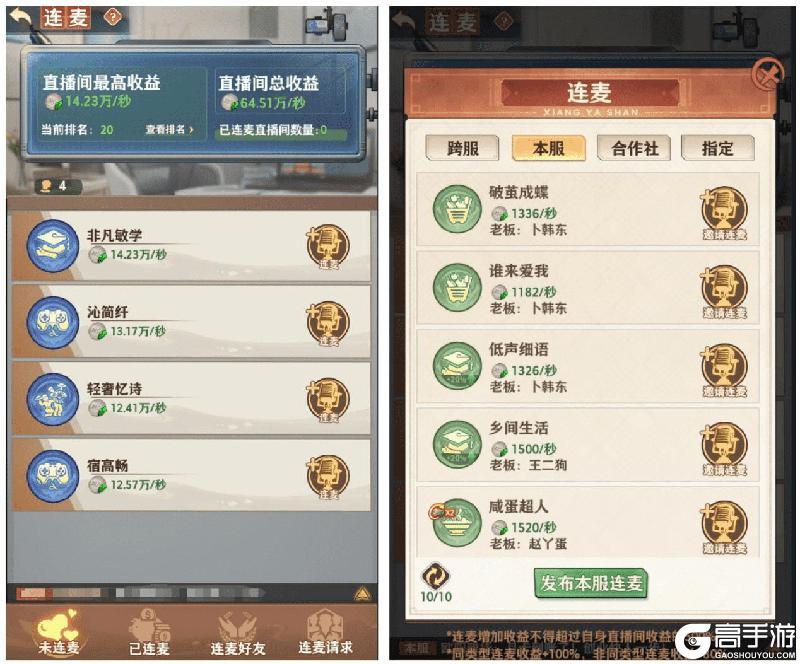Select the 本服 tab

[x=548, y=148]
